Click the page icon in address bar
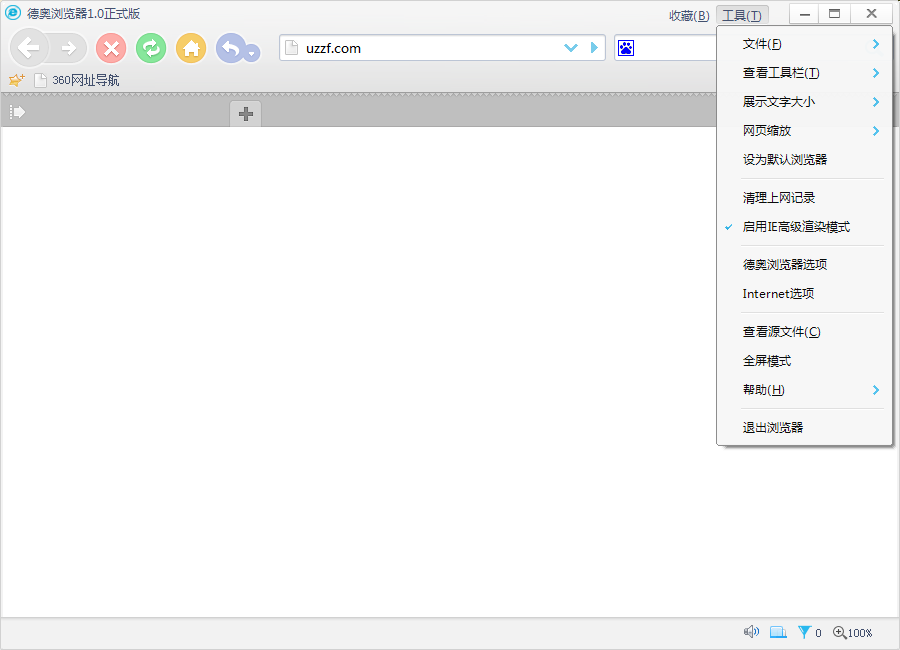This screenshot has width=900, height=650. coord(292,48)
